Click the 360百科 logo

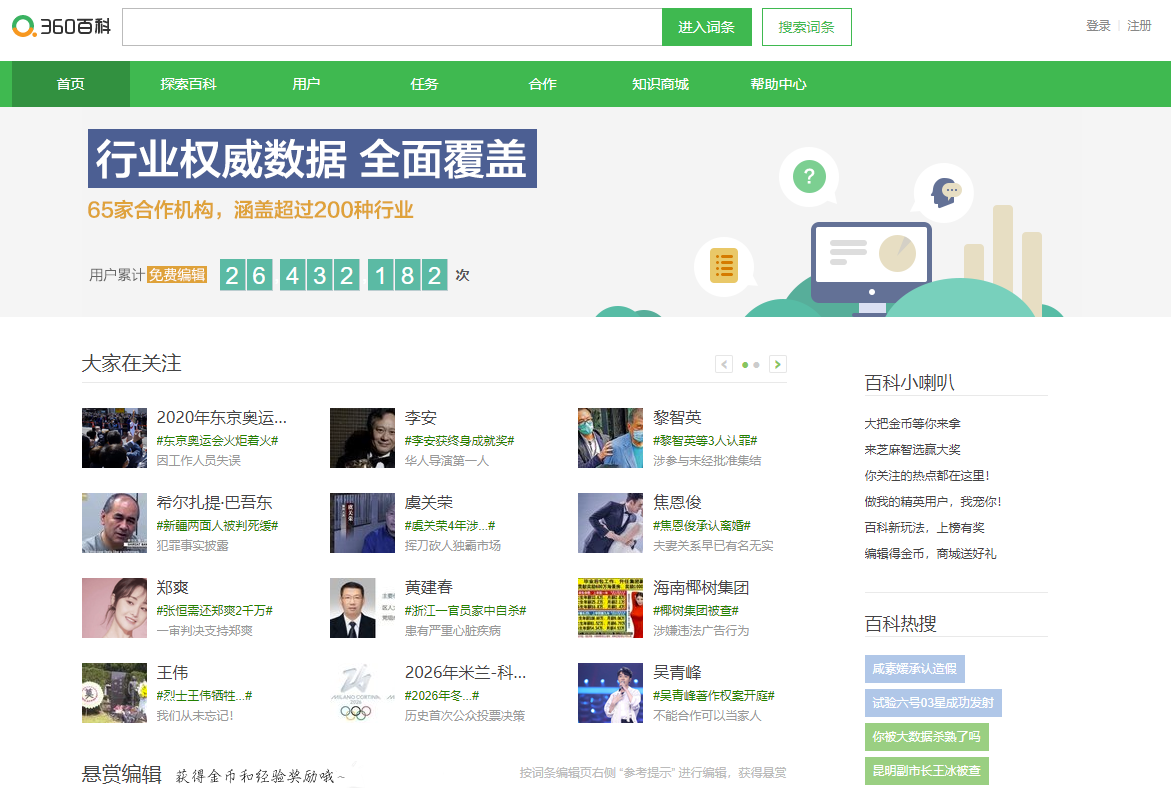click(62, 27)
